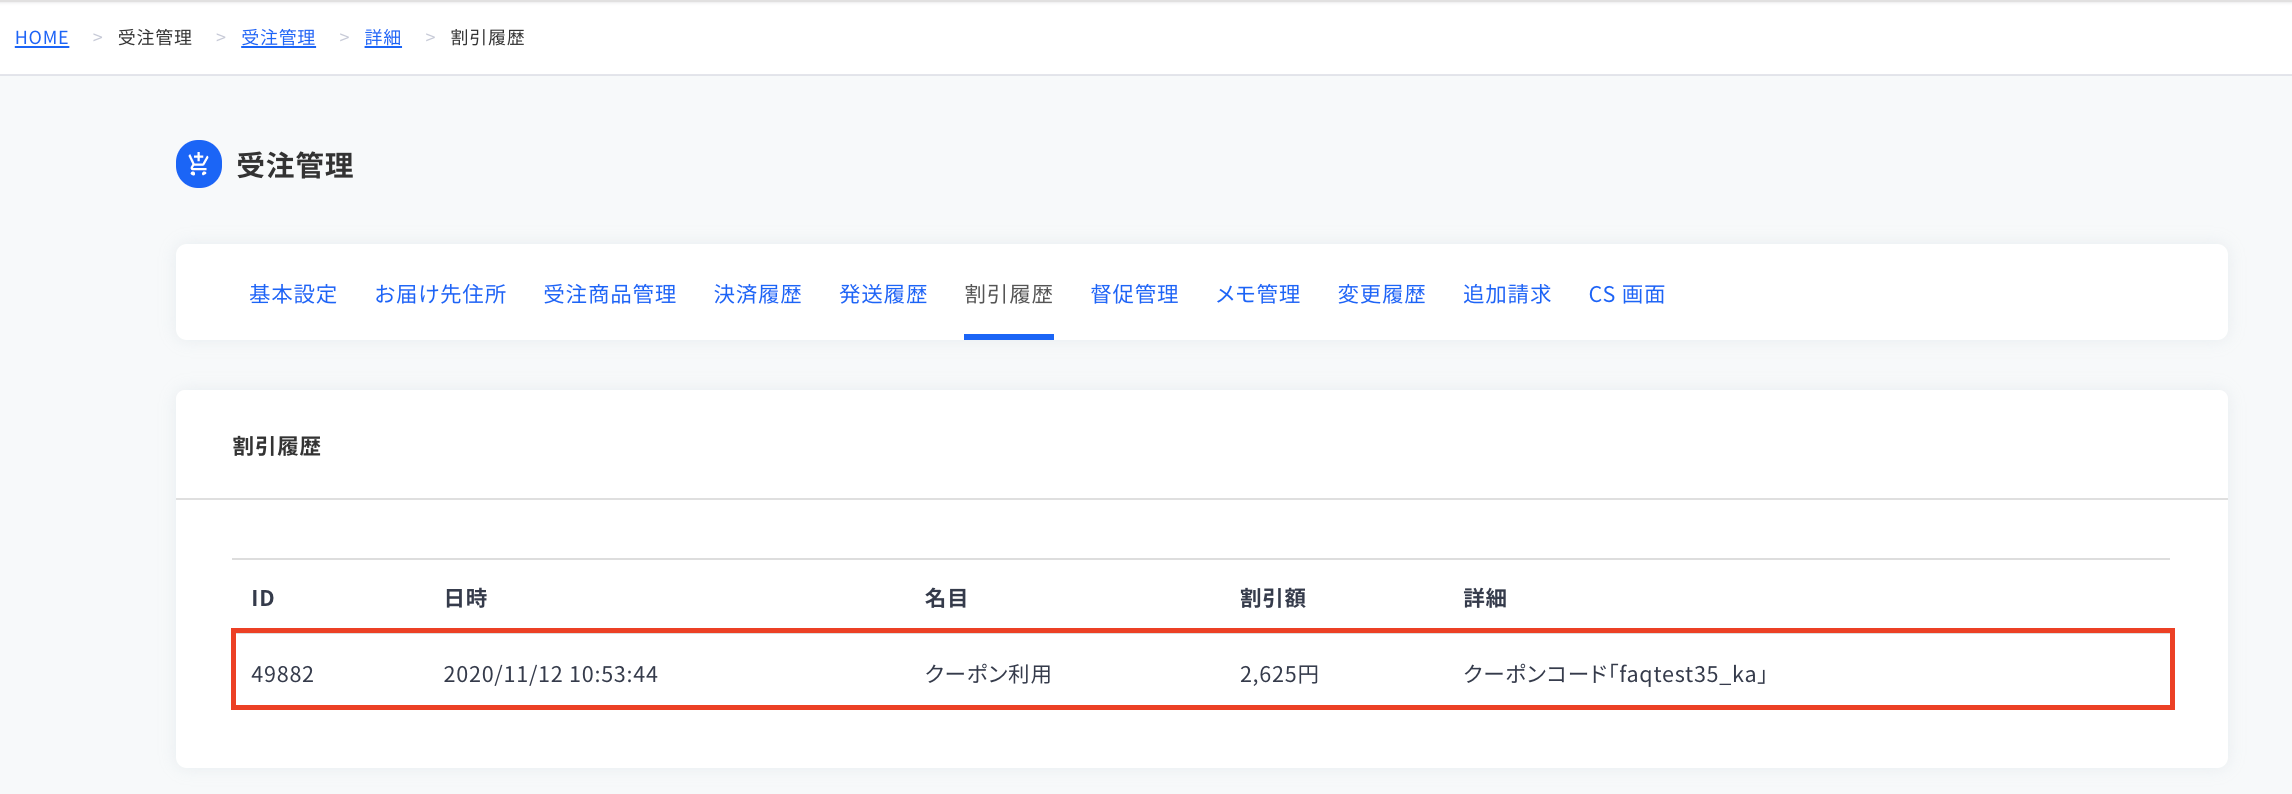Screen dimensions: 2292x794
Task: Open the メモ管理 tab
Action: 1258,294
